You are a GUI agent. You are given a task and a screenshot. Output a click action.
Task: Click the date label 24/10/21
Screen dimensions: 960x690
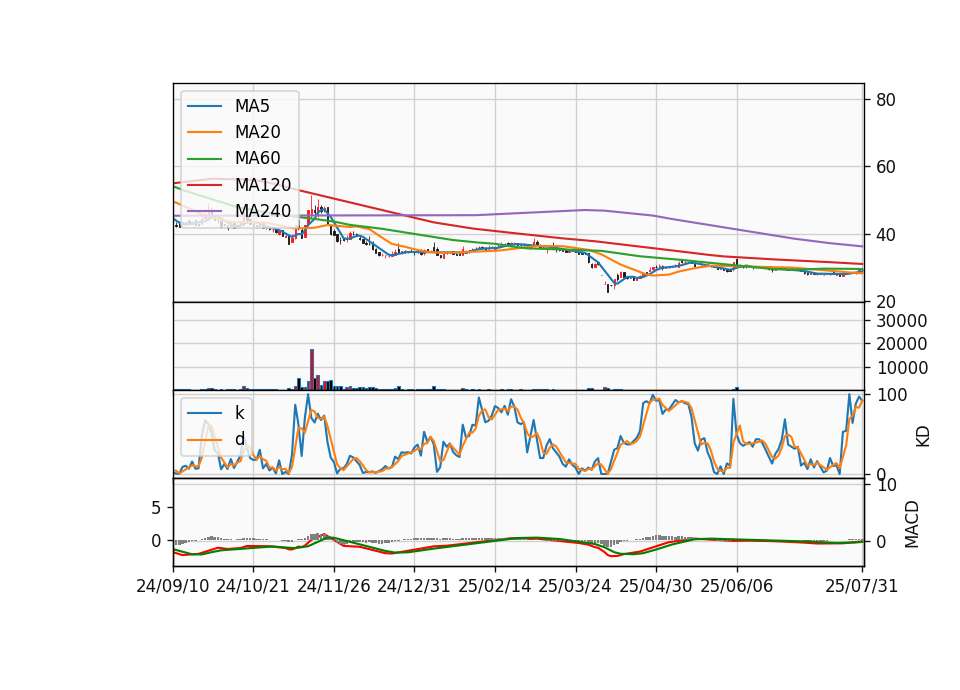click(253, 586)
